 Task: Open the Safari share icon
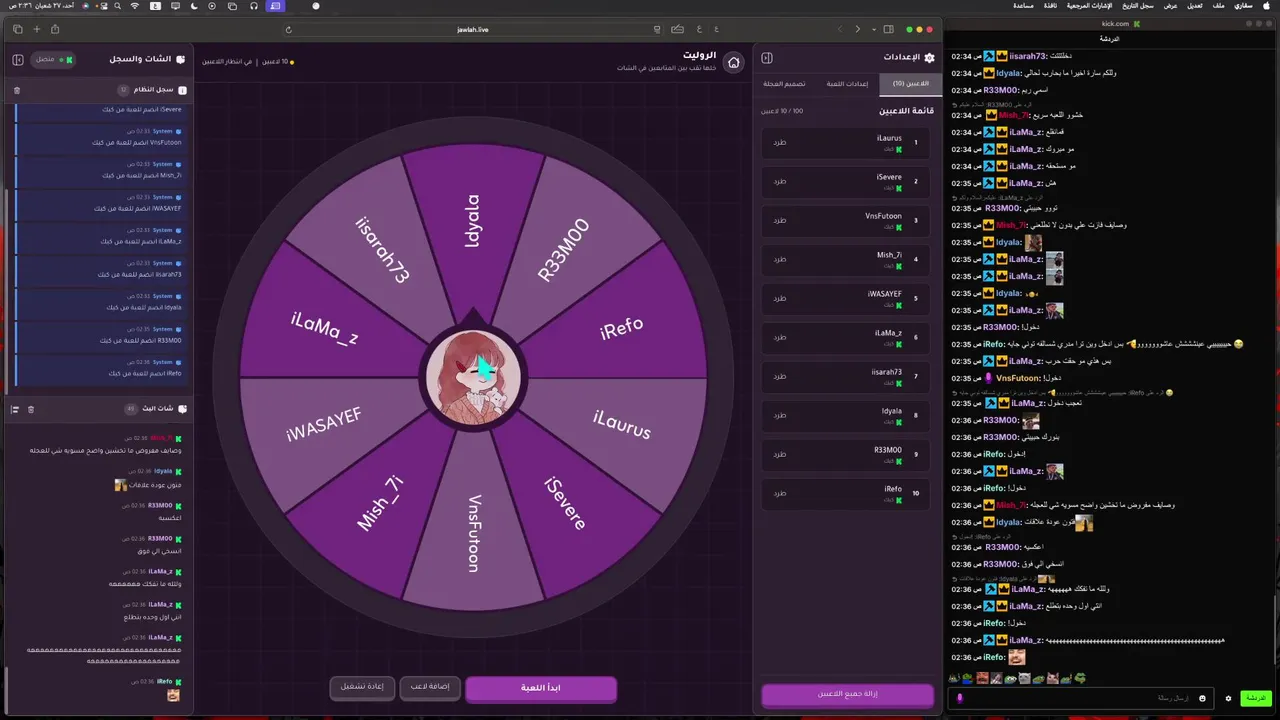click(54, 29)
